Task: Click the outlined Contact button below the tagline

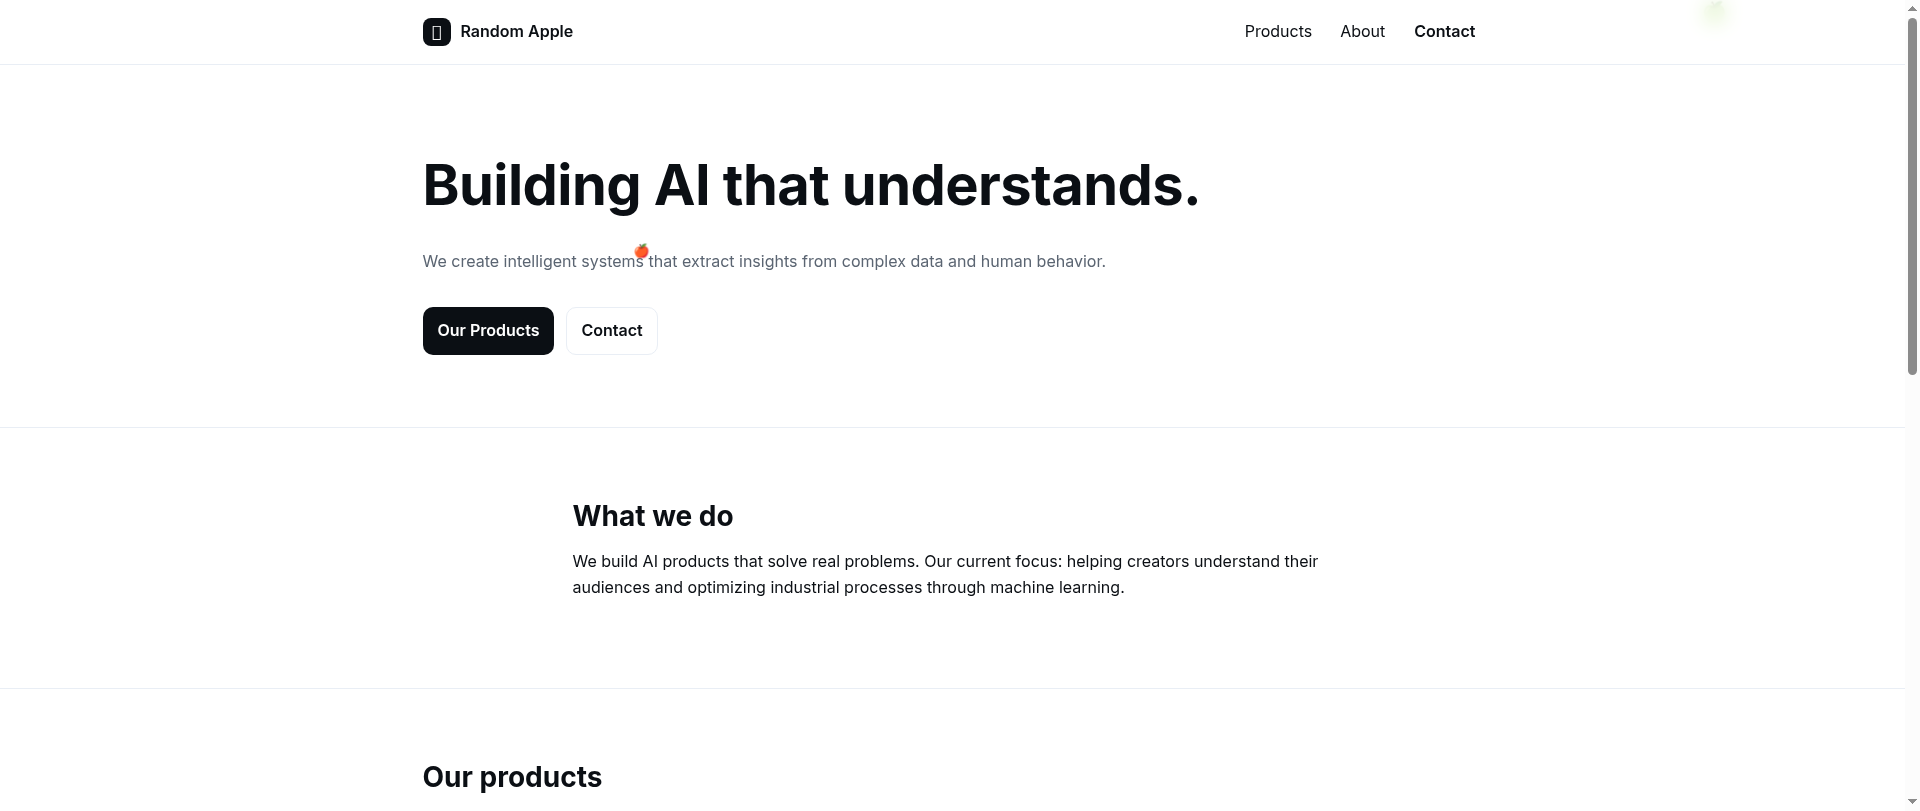Action: pyautogui.click(x=612, y=331)
